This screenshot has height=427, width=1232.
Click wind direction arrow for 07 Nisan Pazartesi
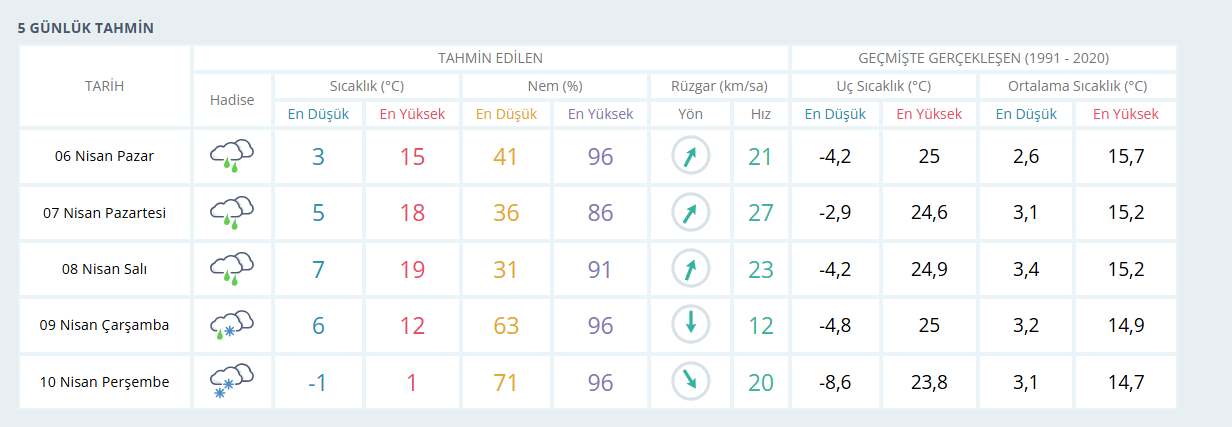pos(690,212)
